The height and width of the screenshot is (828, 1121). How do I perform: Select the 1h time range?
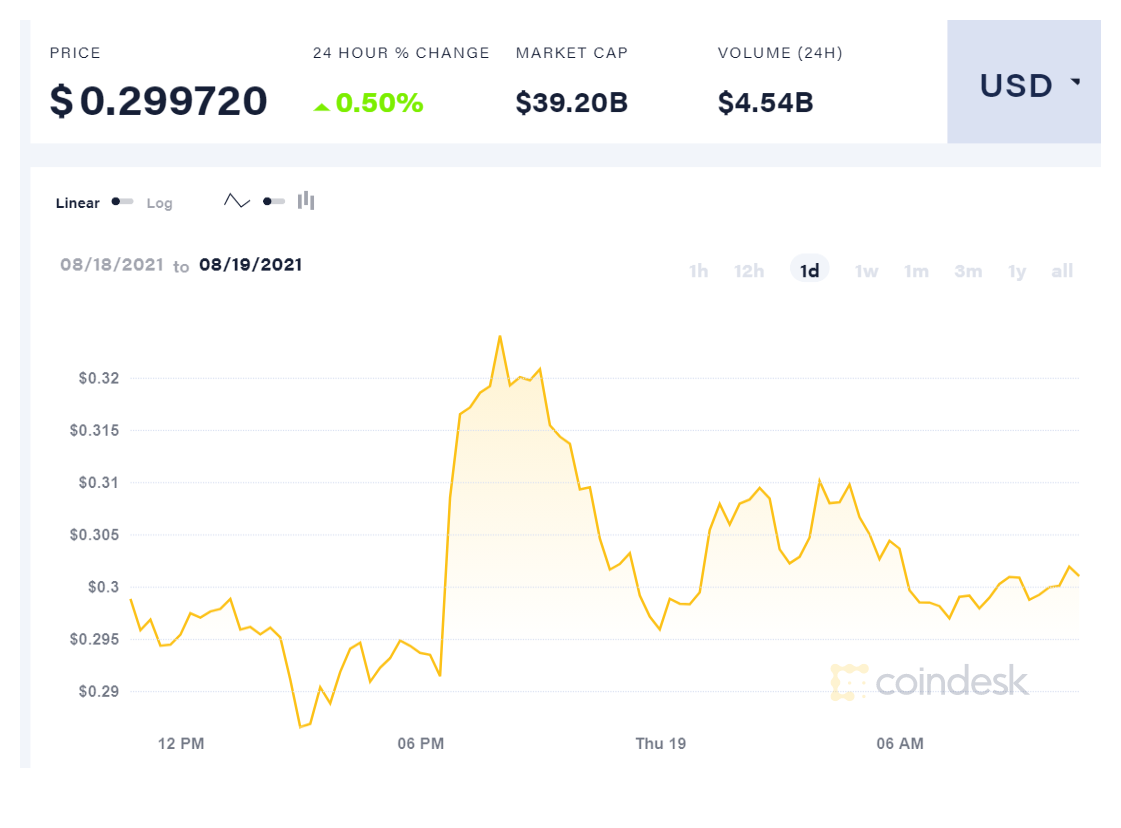[698, 271]
